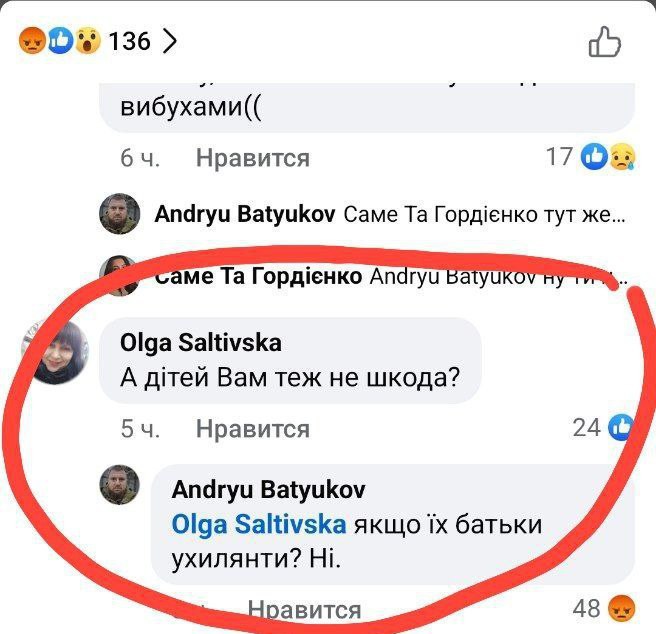The width and height of the screenshot is (656, 634).
Task: Click the blue like reaction in post summary
Action: [60, 41]
